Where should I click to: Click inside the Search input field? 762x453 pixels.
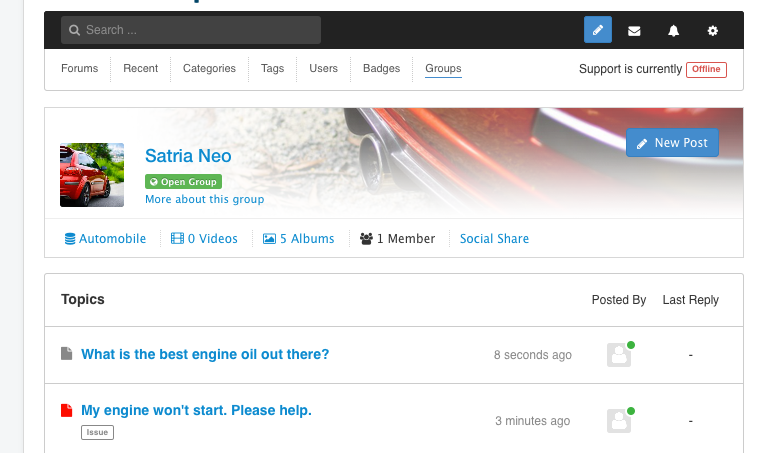[x=191, y=30]
